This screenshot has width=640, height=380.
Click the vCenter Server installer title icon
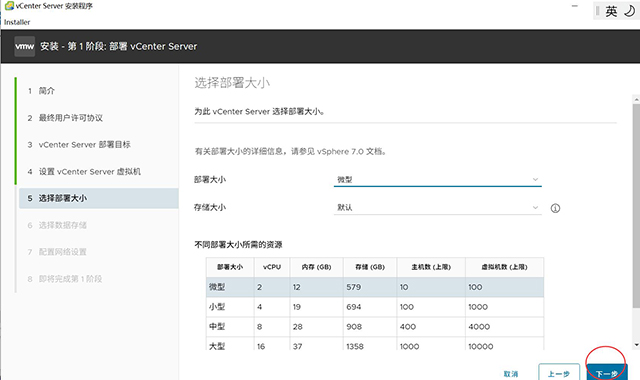coord(9,6)
